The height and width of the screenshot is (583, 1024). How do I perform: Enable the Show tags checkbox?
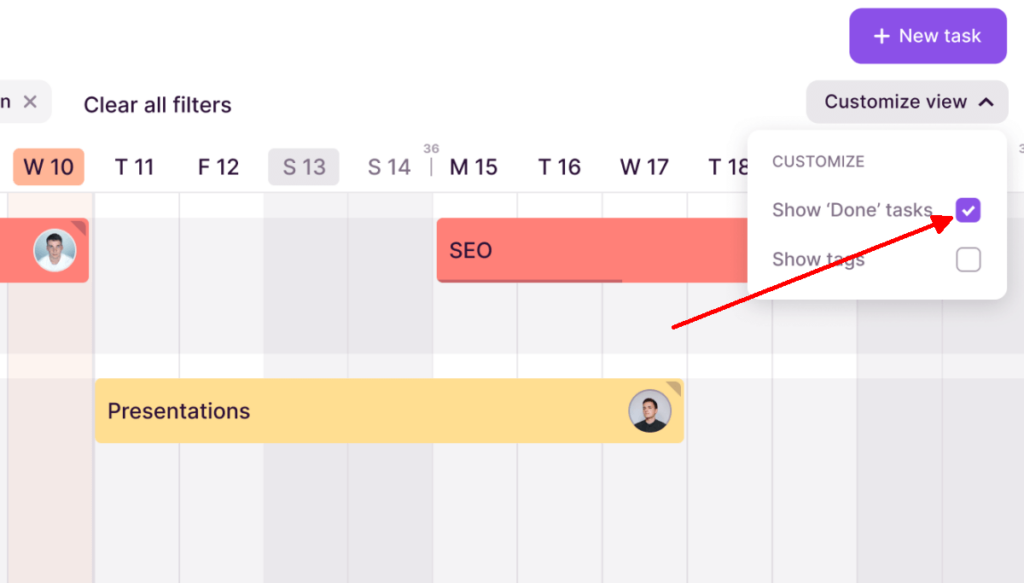[x=967, y=259]
